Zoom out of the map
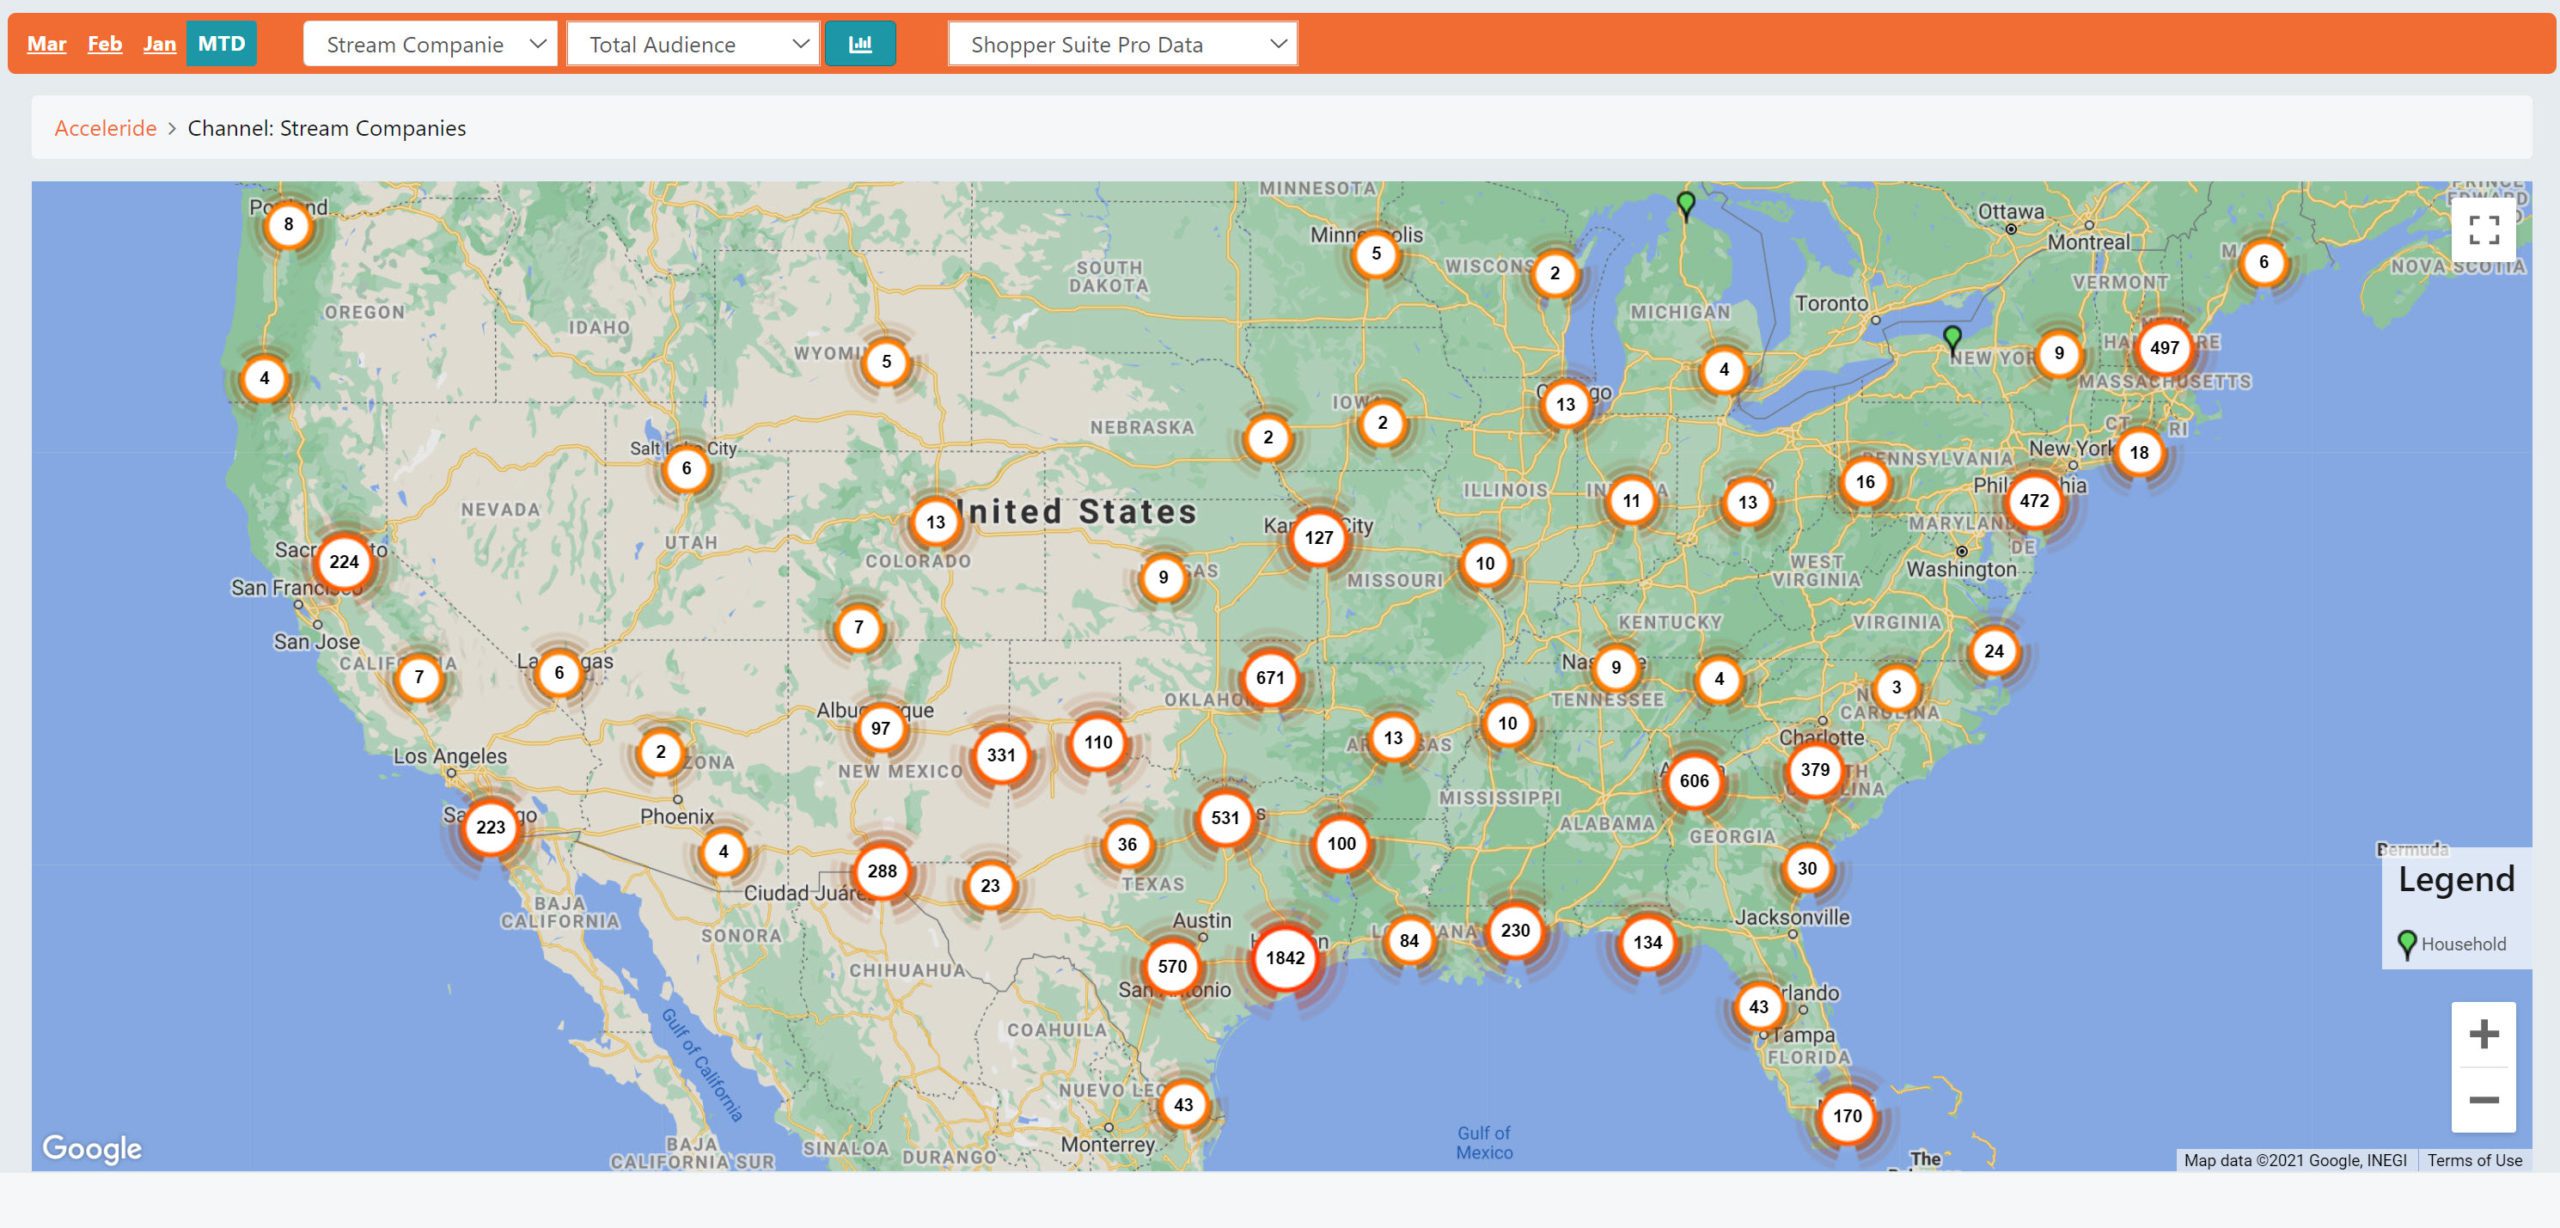Viewport: 2560px width, 1228px height. tap(2484, 1100)
